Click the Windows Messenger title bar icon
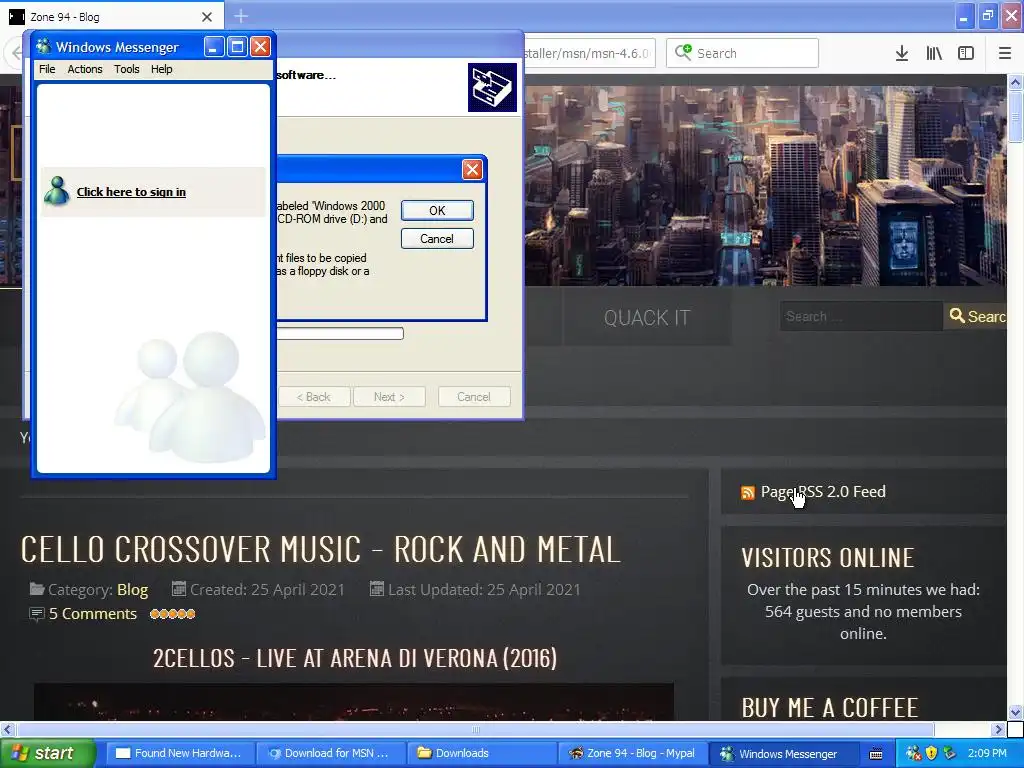Image resolution: width=1024 pixels, height=768 pixels. point(44,46)
